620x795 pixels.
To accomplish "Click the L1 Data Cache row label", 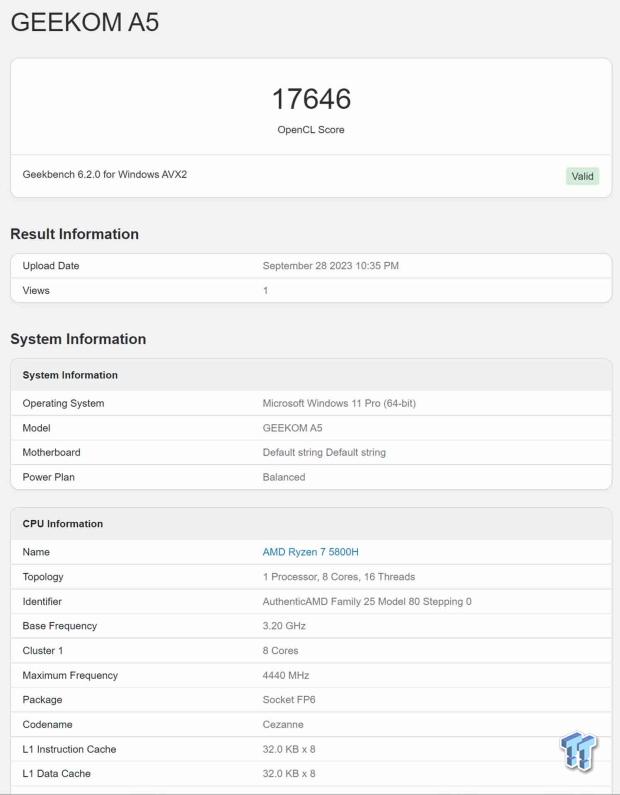I will click(57, 774).
